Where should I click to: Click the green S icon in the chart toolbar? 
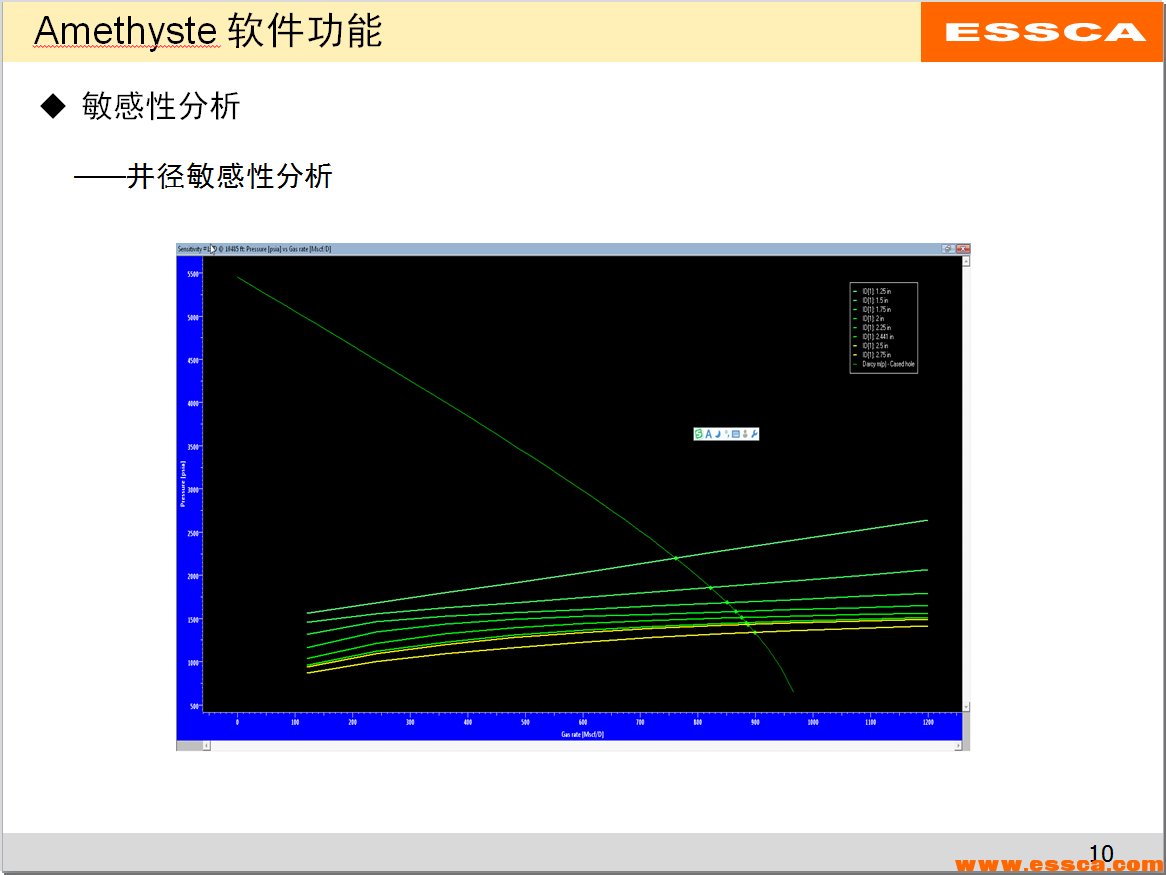(x=698, y=433)
